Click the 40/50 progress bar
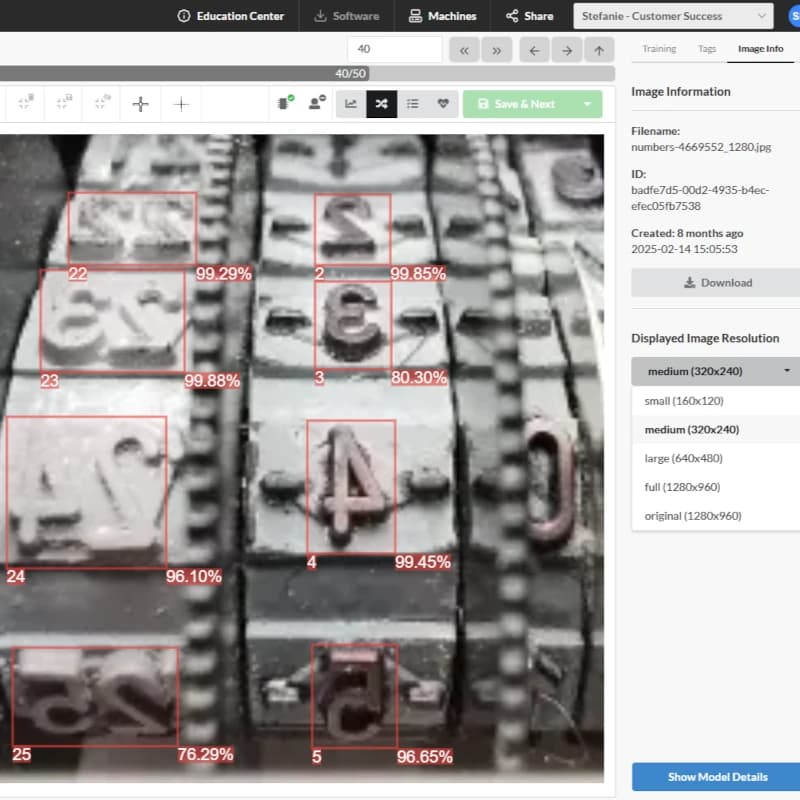 pos(350,70)
